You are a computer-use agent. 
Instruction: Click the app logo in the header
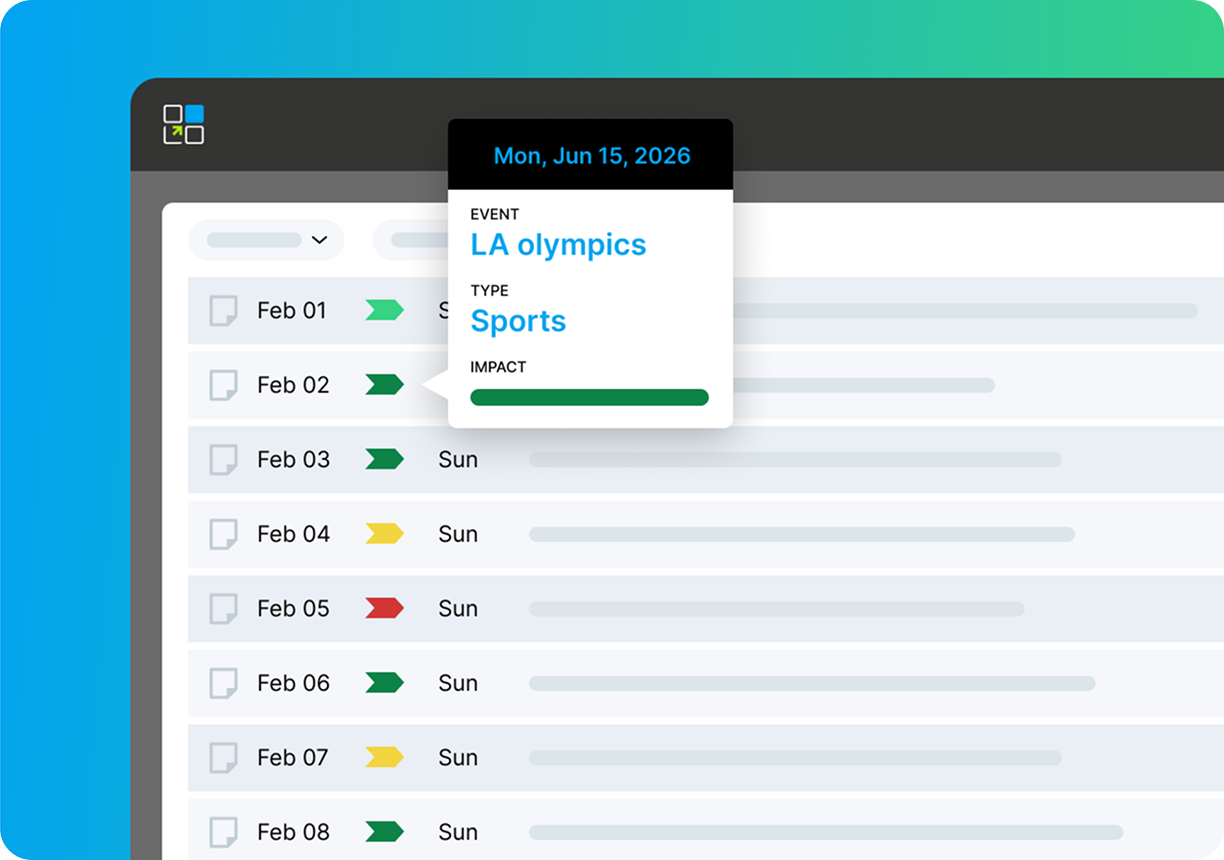(184, 124)
